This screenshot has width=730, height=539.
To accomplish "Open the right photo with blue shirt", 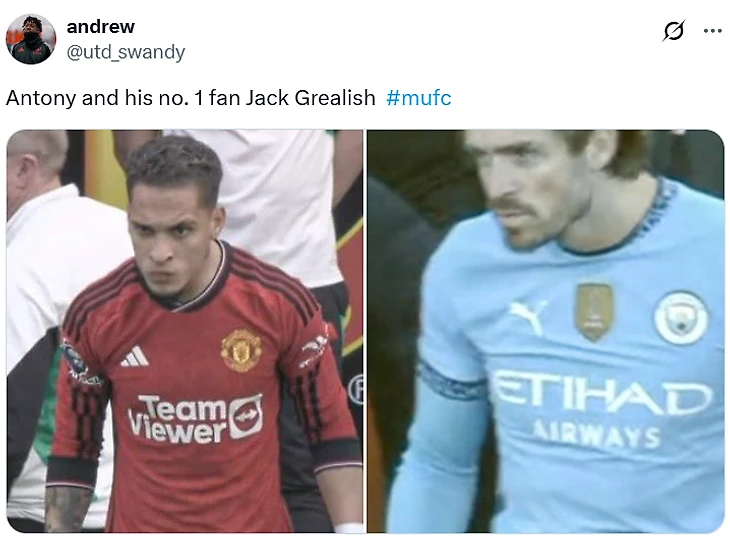I will (x=546, y=331).
